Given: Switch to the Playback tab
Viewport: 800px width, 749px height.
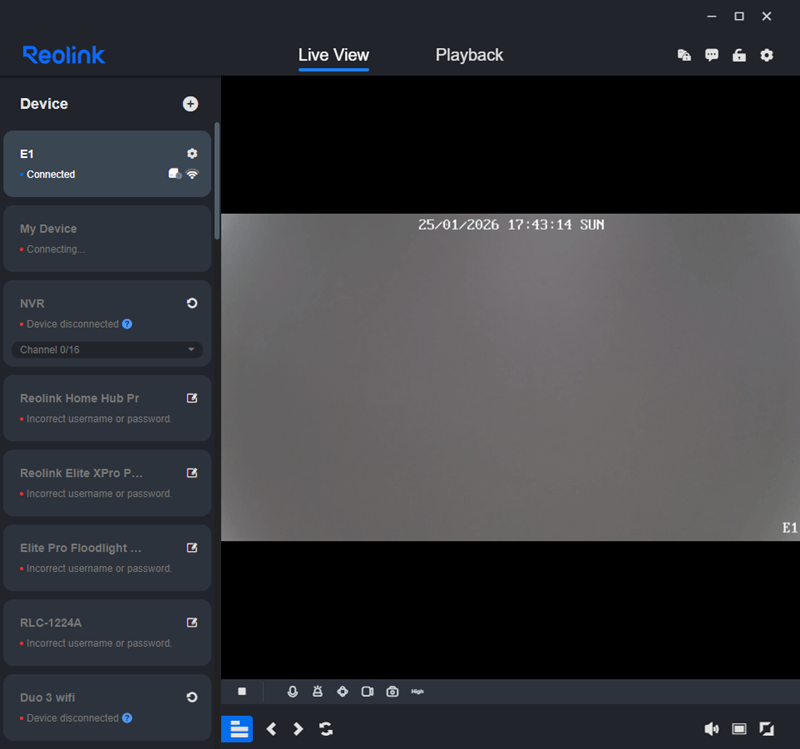Looking at the screenshot, I should pyautogui.click(x=469, y=55).
